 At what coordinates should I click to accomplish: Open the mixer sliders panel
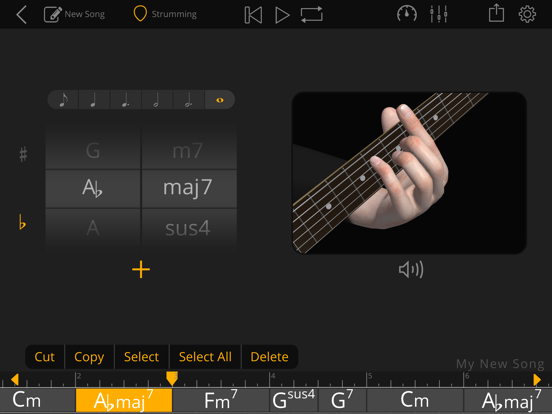439,14
